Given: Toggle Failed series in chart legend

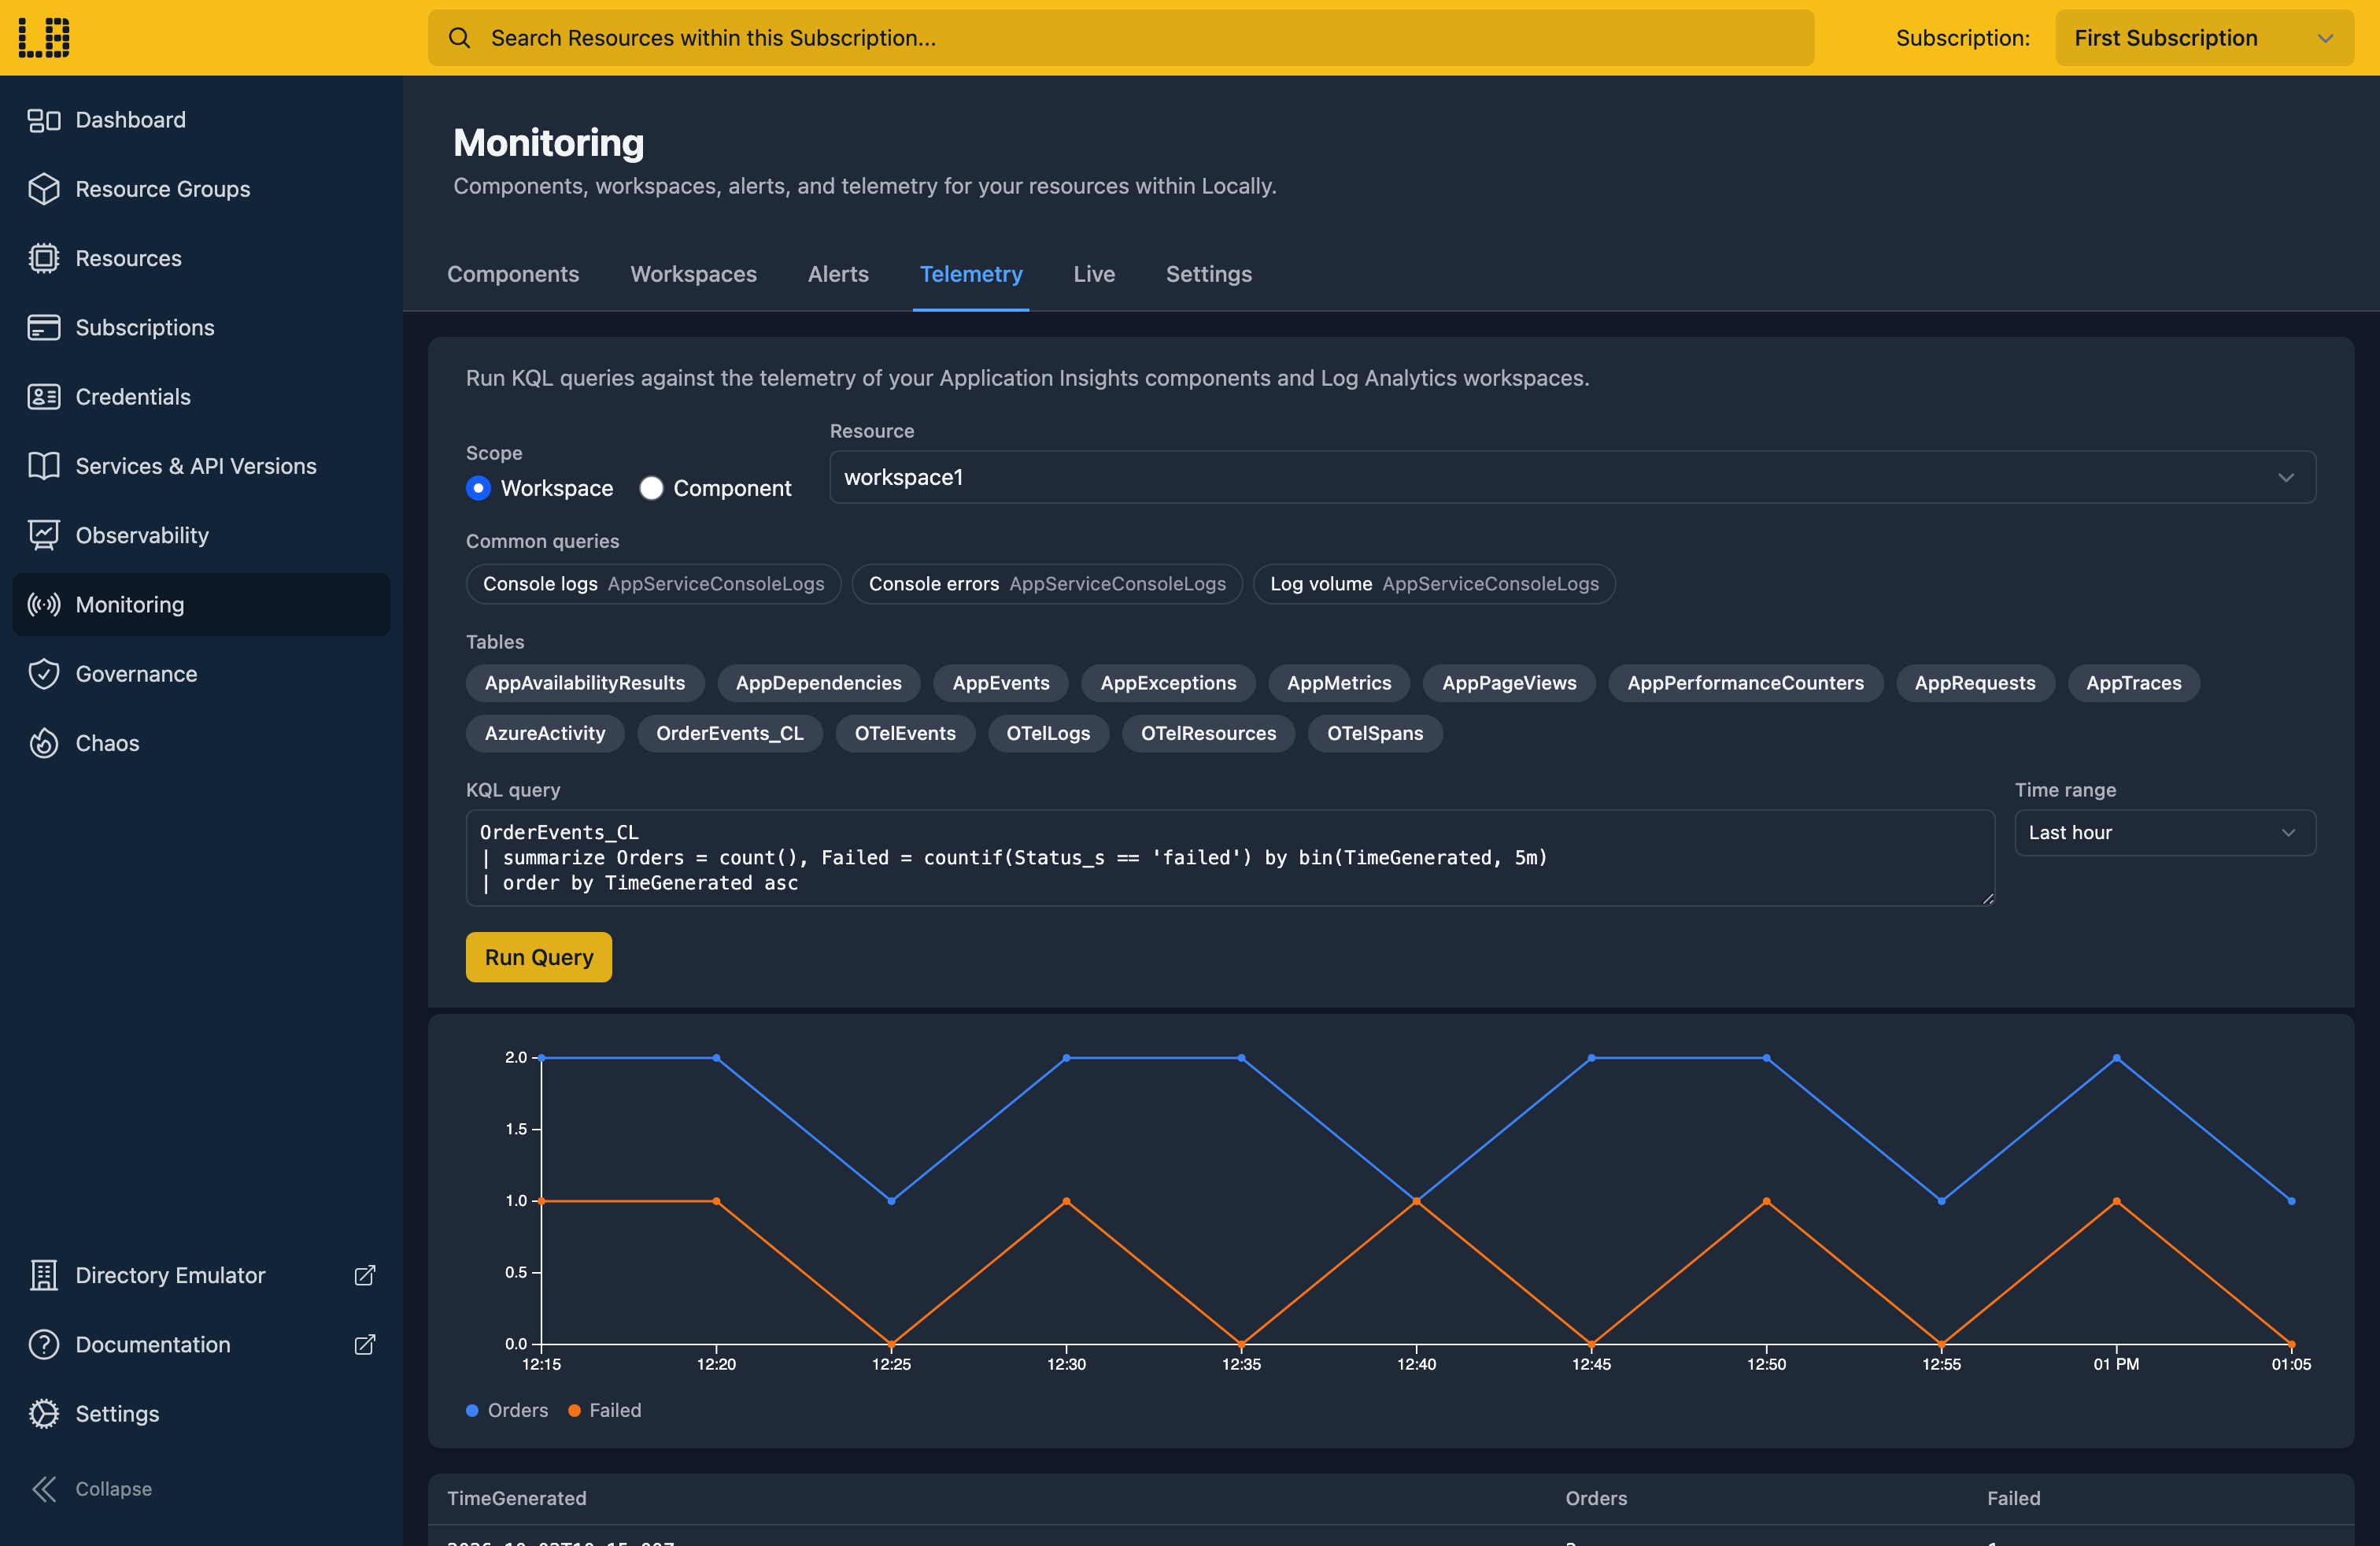Looking at the screenshot, I should pos(605,1410).
